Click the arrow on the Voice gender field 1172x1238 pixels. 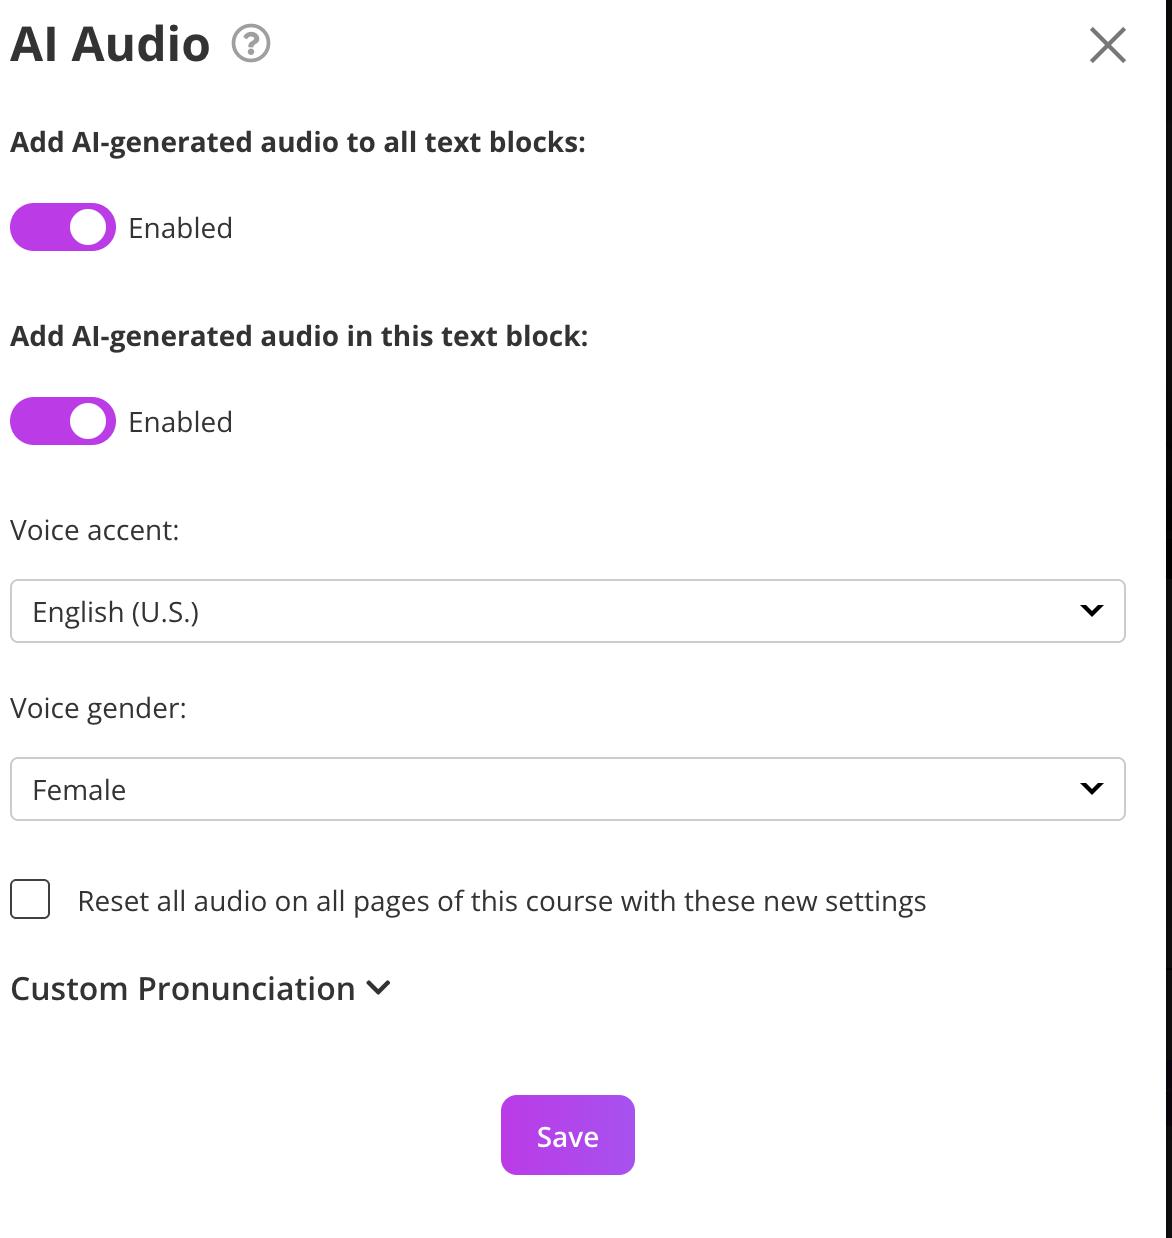click(x=1091, y=788)
